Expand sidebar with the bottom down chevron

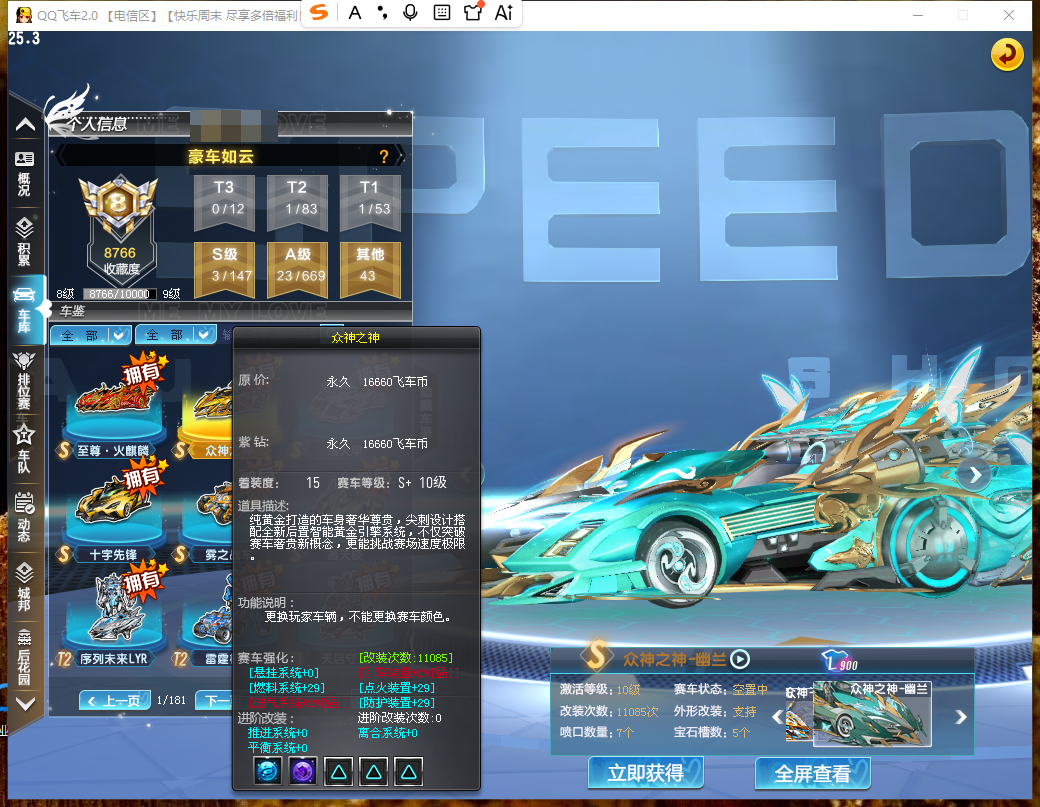(25, 704)
